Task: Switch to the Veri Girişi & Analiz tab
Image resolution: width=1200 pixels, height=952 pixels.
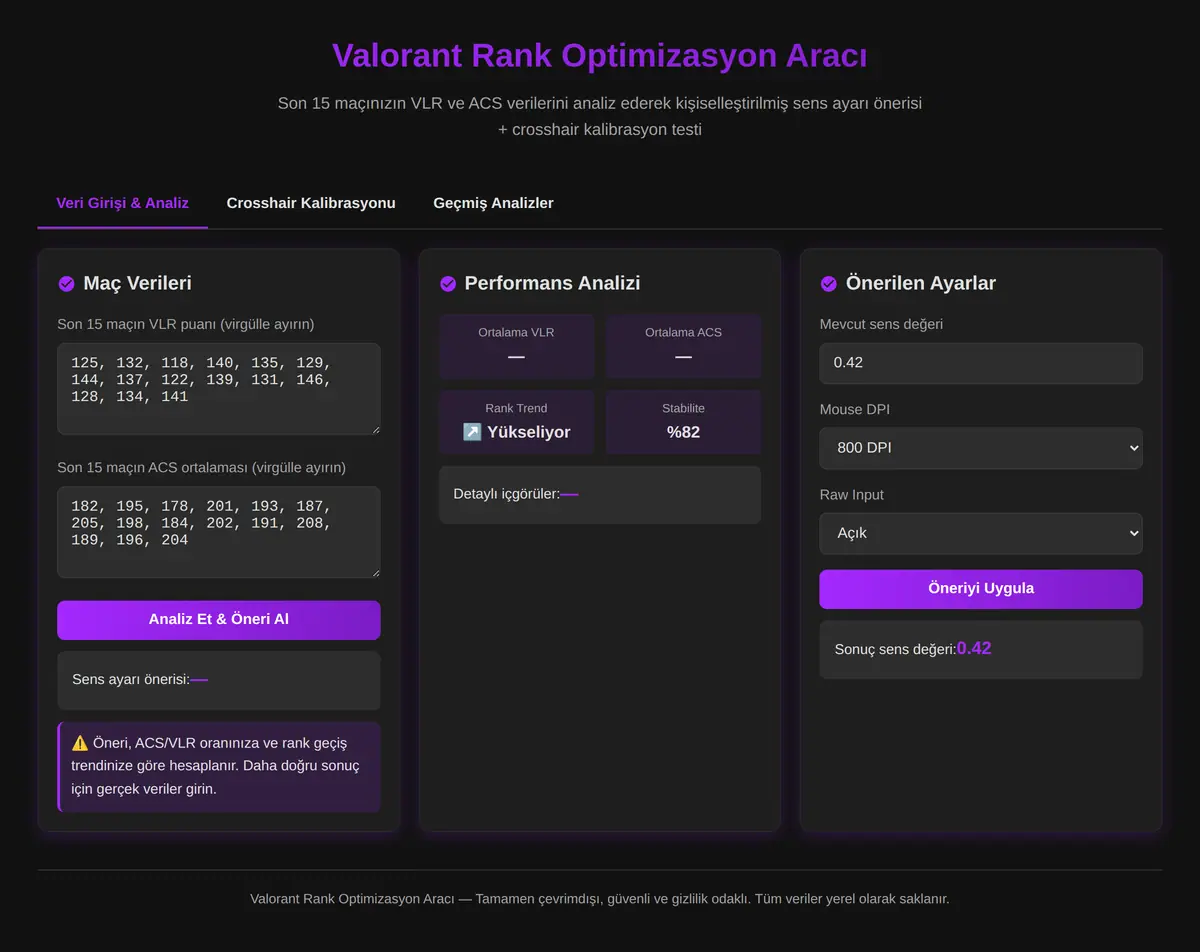Action: (123, 203)
